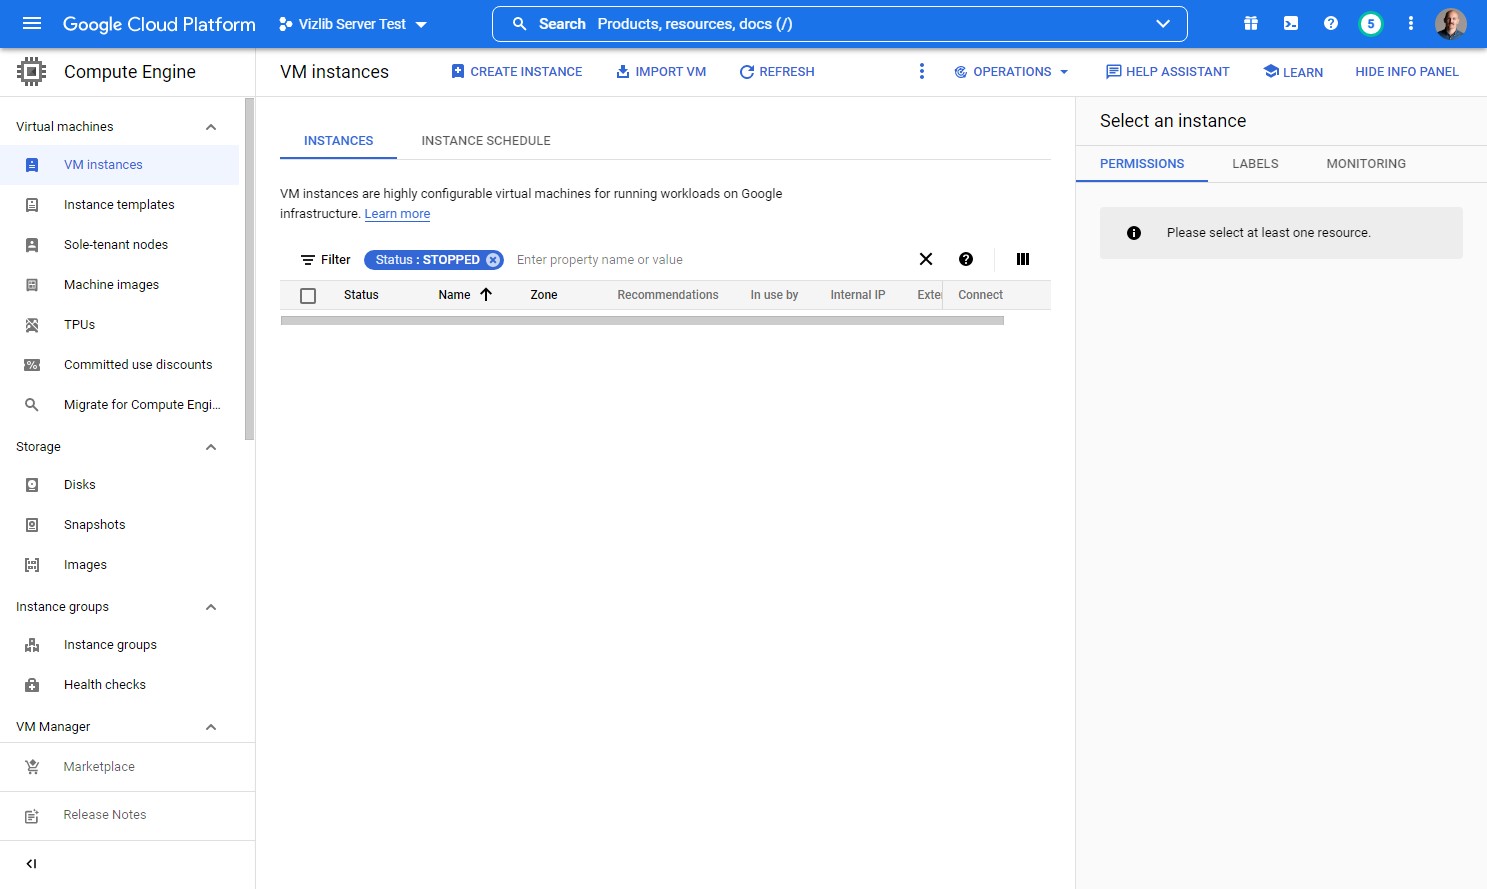Open notifications badge showing 5
This screenshot has height=889, width=1487.
(1371, 24)
